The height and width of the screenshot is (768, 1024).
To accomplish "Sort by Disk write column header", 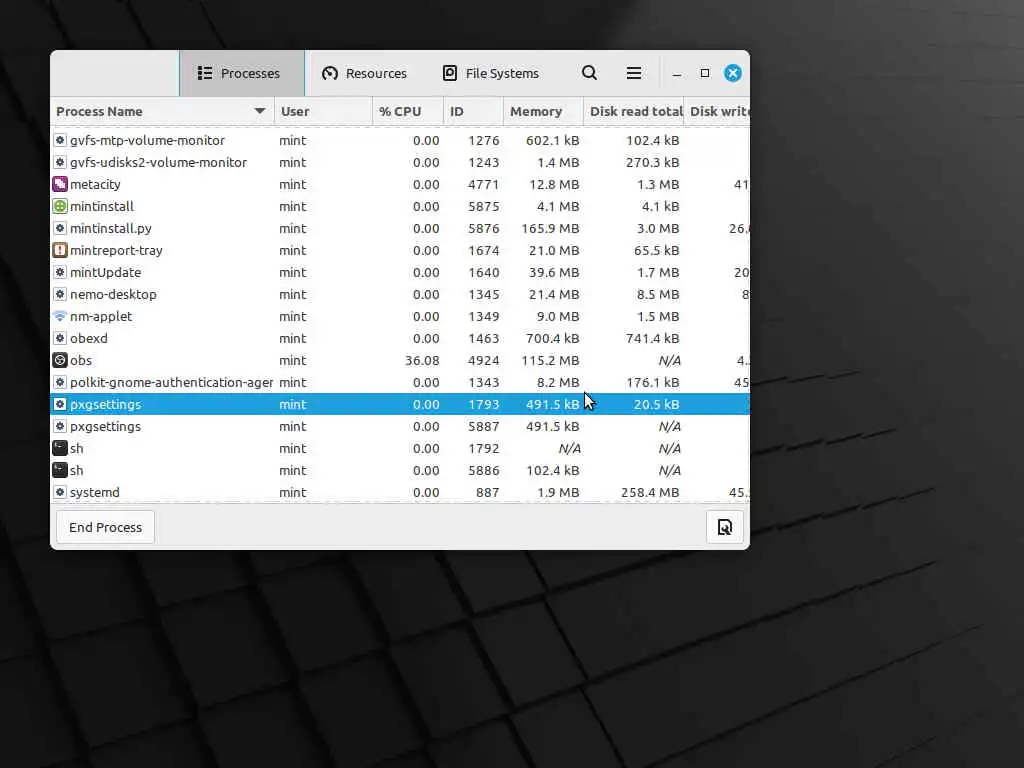I will pyautogui.click(x=717, y=111).
